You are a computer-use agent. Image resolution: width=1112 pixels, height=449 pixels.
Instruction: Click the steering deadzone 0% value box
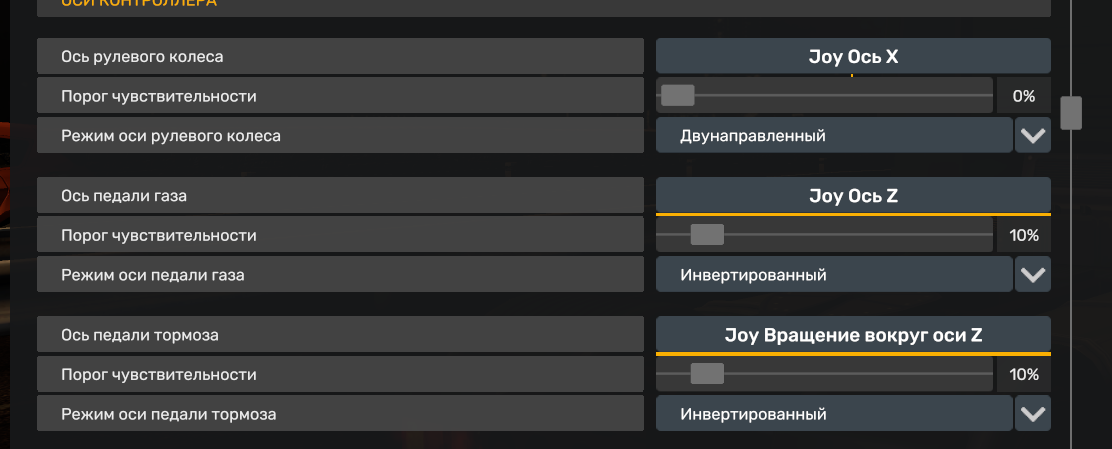point(1023,96)
